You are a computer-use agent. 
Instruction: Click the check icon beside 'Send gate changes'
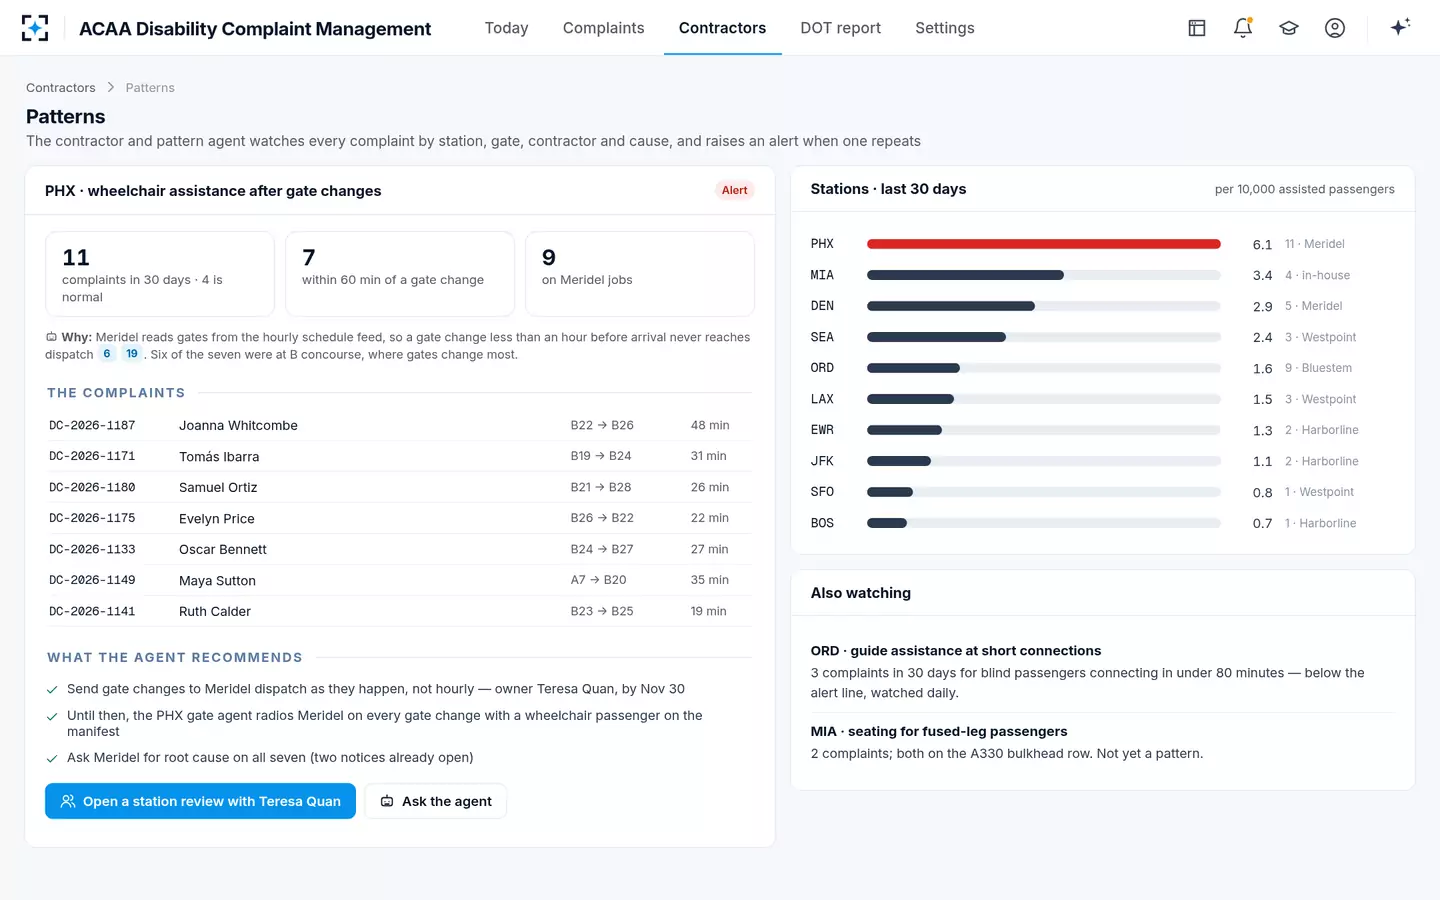(x=52, y=689)
